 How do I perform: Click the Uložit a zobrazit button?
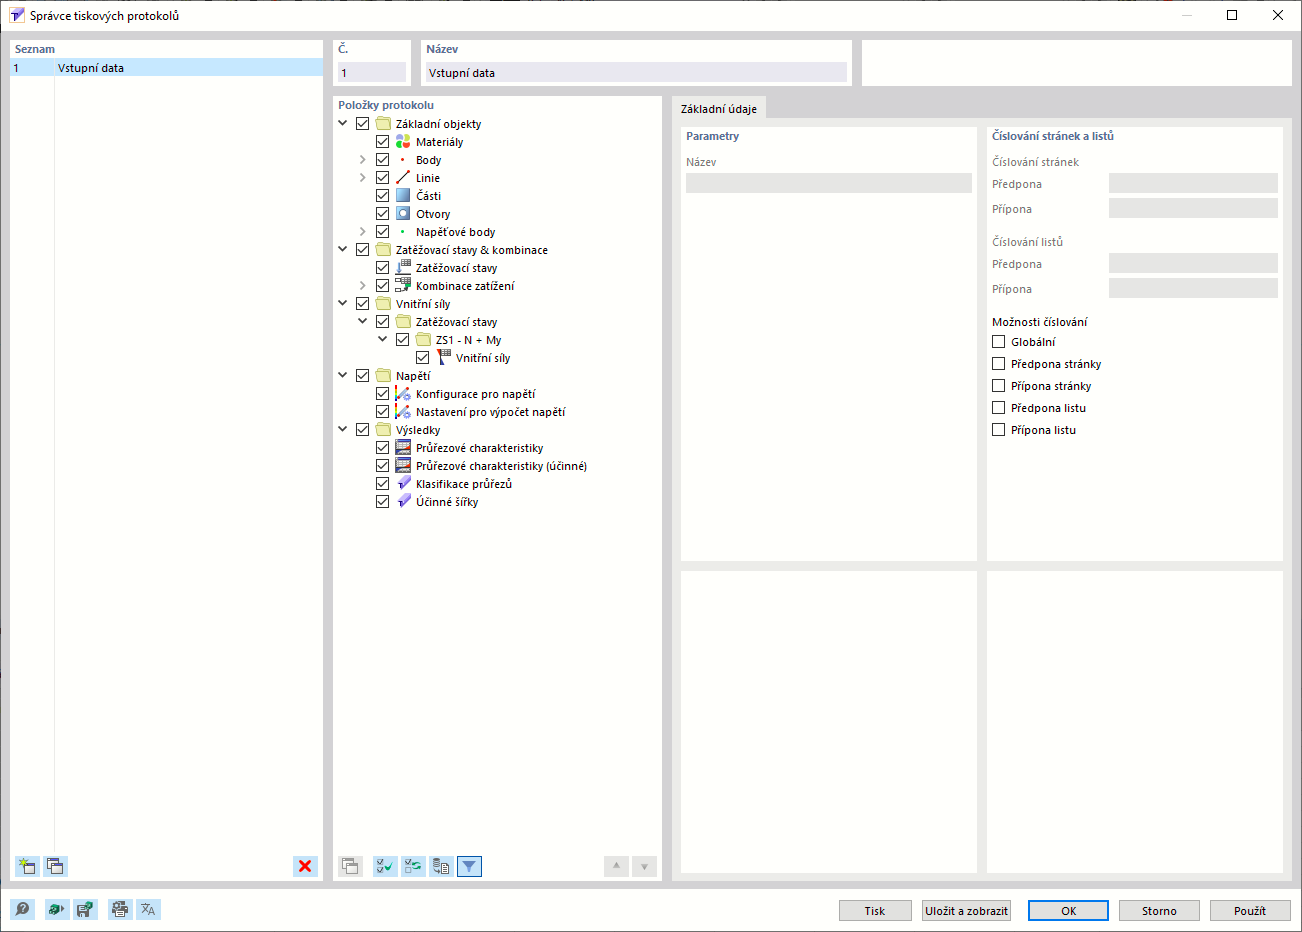[x=967, y=911]
